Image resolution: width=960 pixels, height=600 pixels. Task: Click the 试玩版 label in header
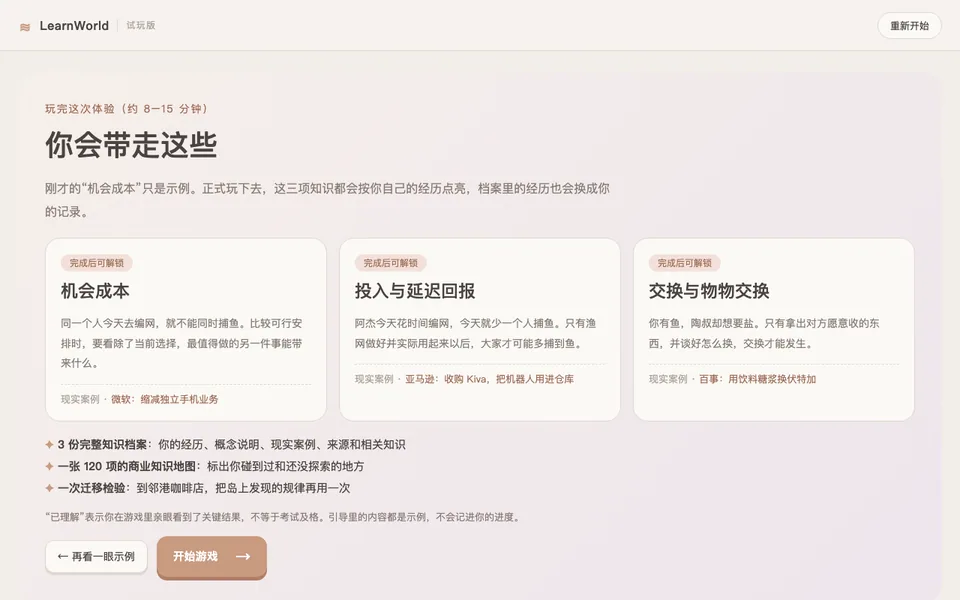click(141, 25)
